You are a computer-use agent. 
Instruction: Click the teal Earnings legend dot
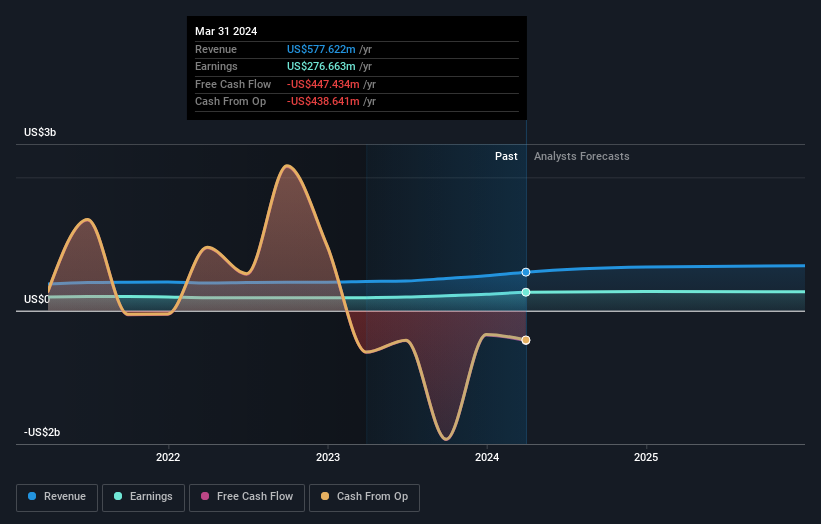118,496
